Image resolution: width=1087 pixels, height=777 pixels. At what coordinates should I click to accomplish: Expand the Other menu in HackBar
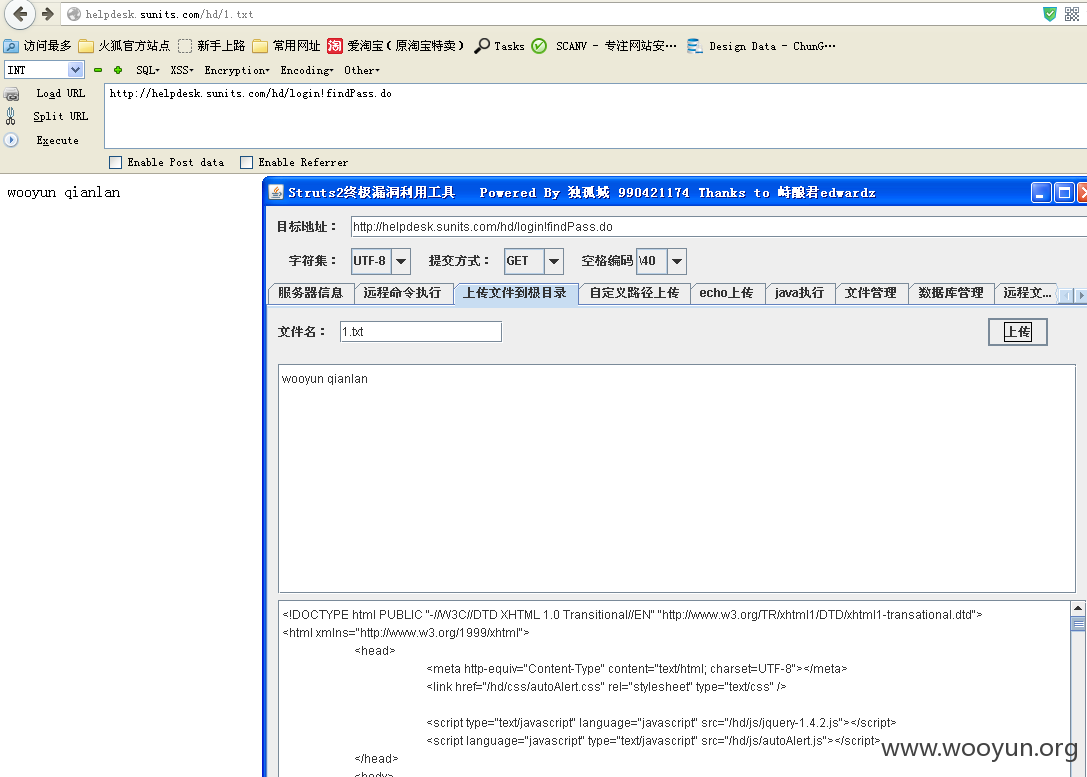coord(361,70)
